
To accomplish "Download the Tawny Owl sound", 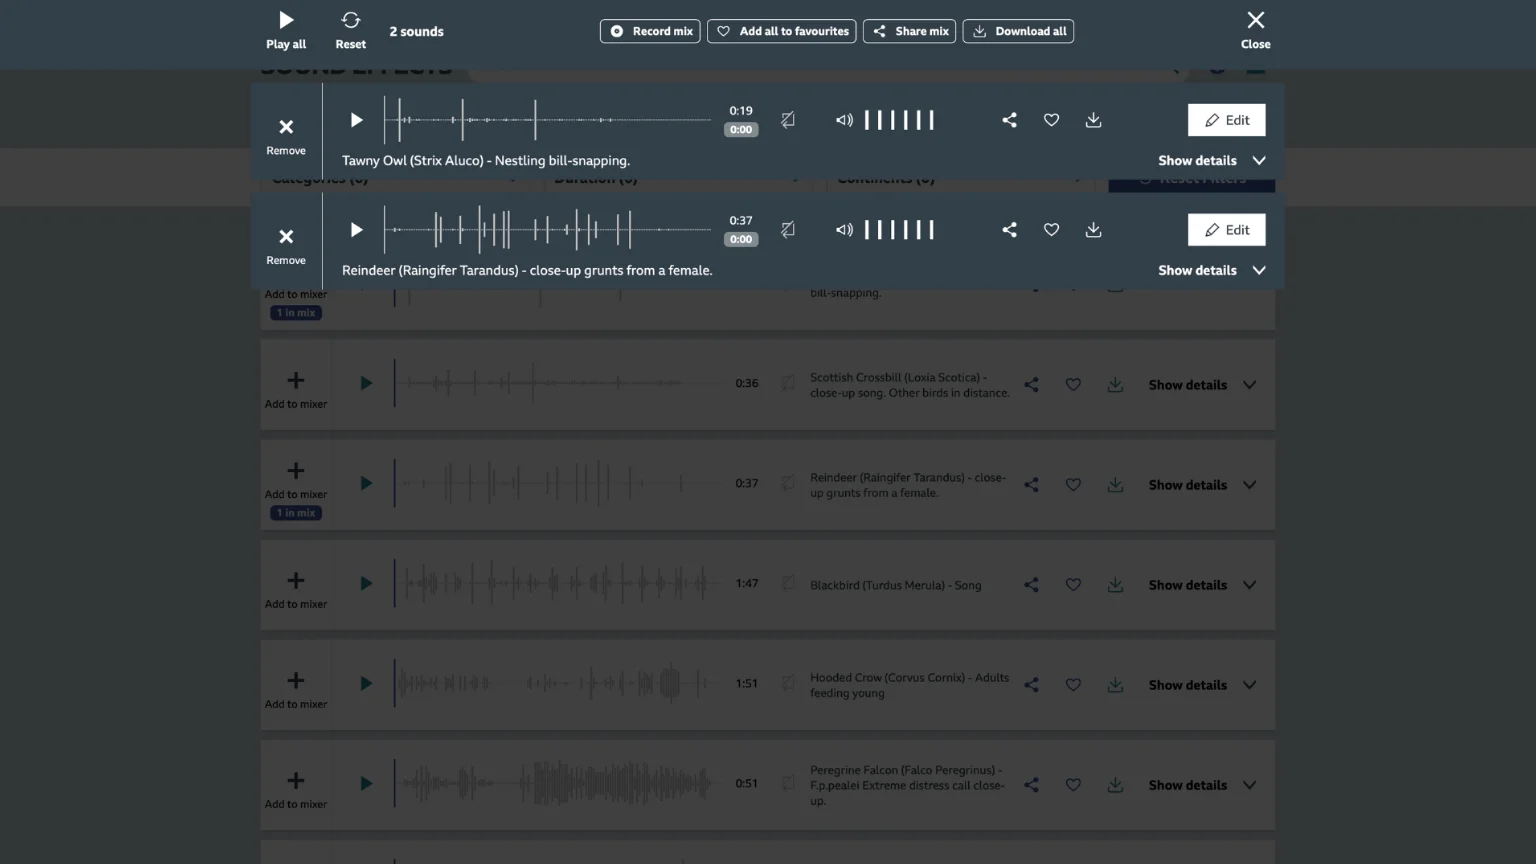I will pos(1093,120).
